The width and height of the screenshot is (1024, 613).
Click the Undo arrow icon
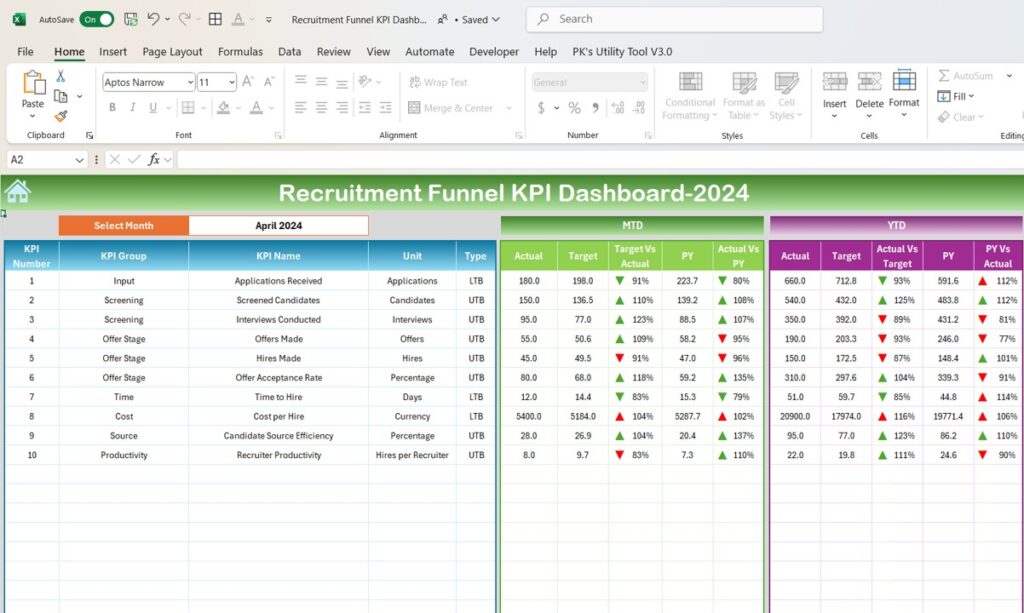pyautogui.click(x=153, y=20)
